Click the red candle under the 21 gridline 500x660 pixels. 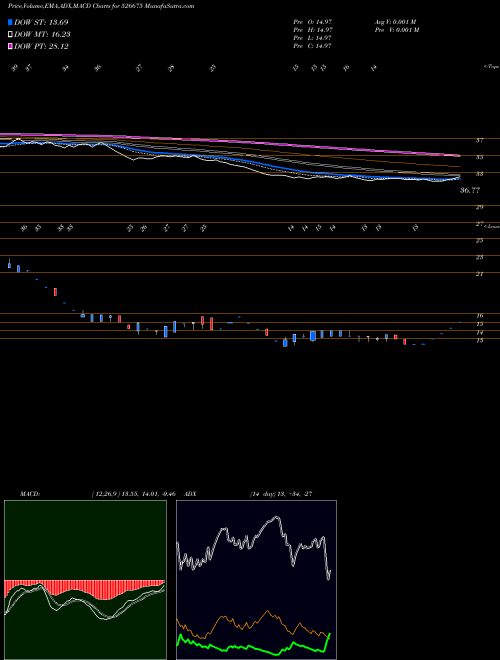click(55, 292)
